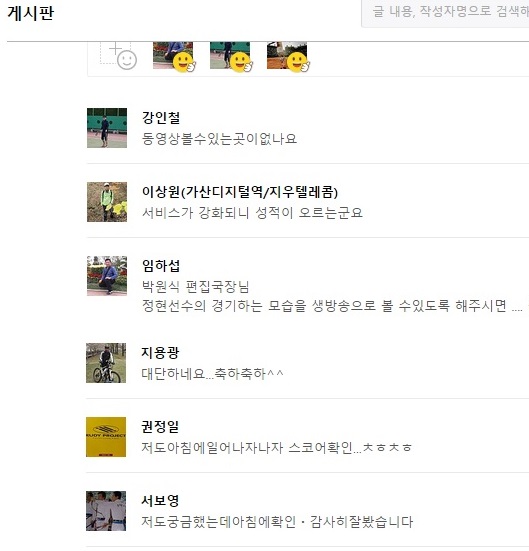Open 이상원's profile photo thumbnail

(107, 202)
